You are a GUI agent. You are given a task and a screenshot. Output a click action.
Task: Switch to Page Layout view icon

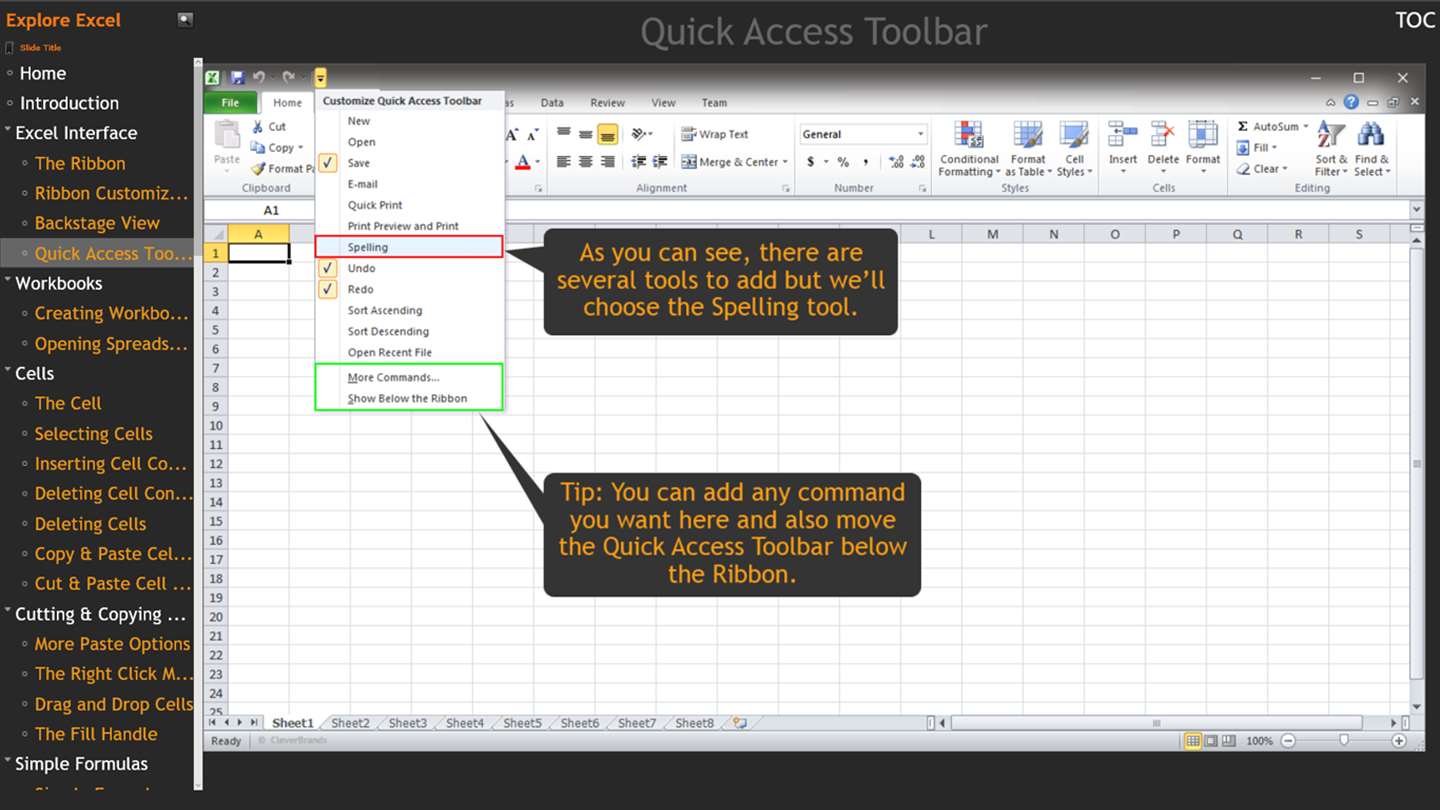click(1211, 741)
